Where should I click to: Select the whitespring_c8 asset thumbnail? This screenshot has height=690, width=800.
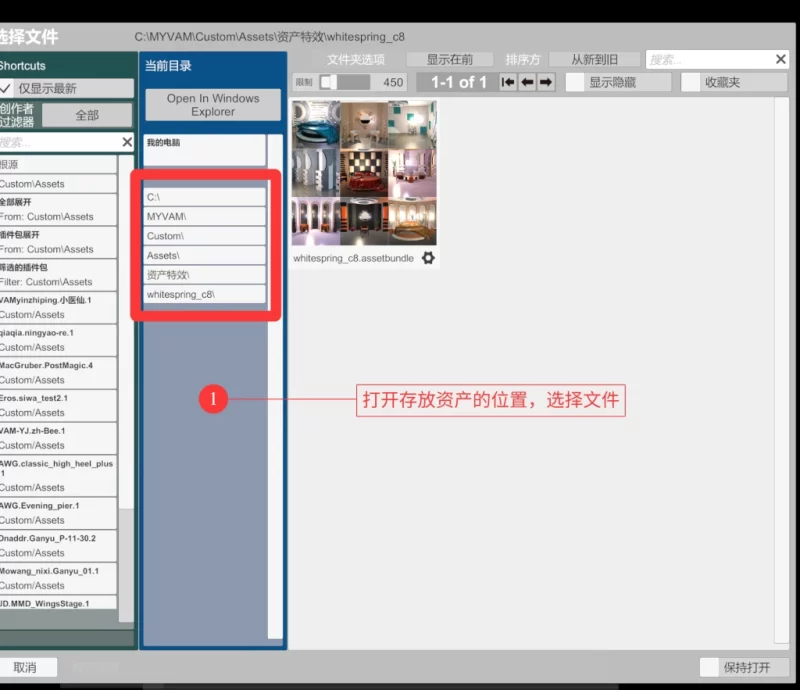[364, 173]
